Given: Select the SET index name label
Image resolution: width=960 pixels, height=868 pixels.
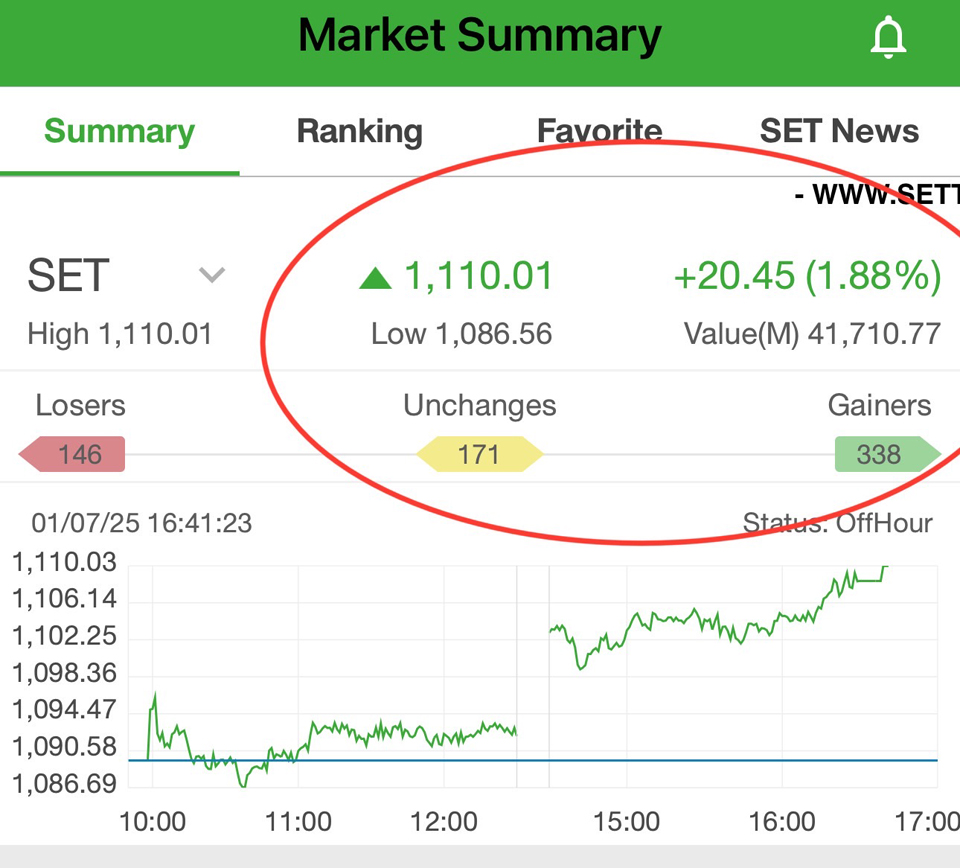Looking at the screenshot, I should 69,275.
